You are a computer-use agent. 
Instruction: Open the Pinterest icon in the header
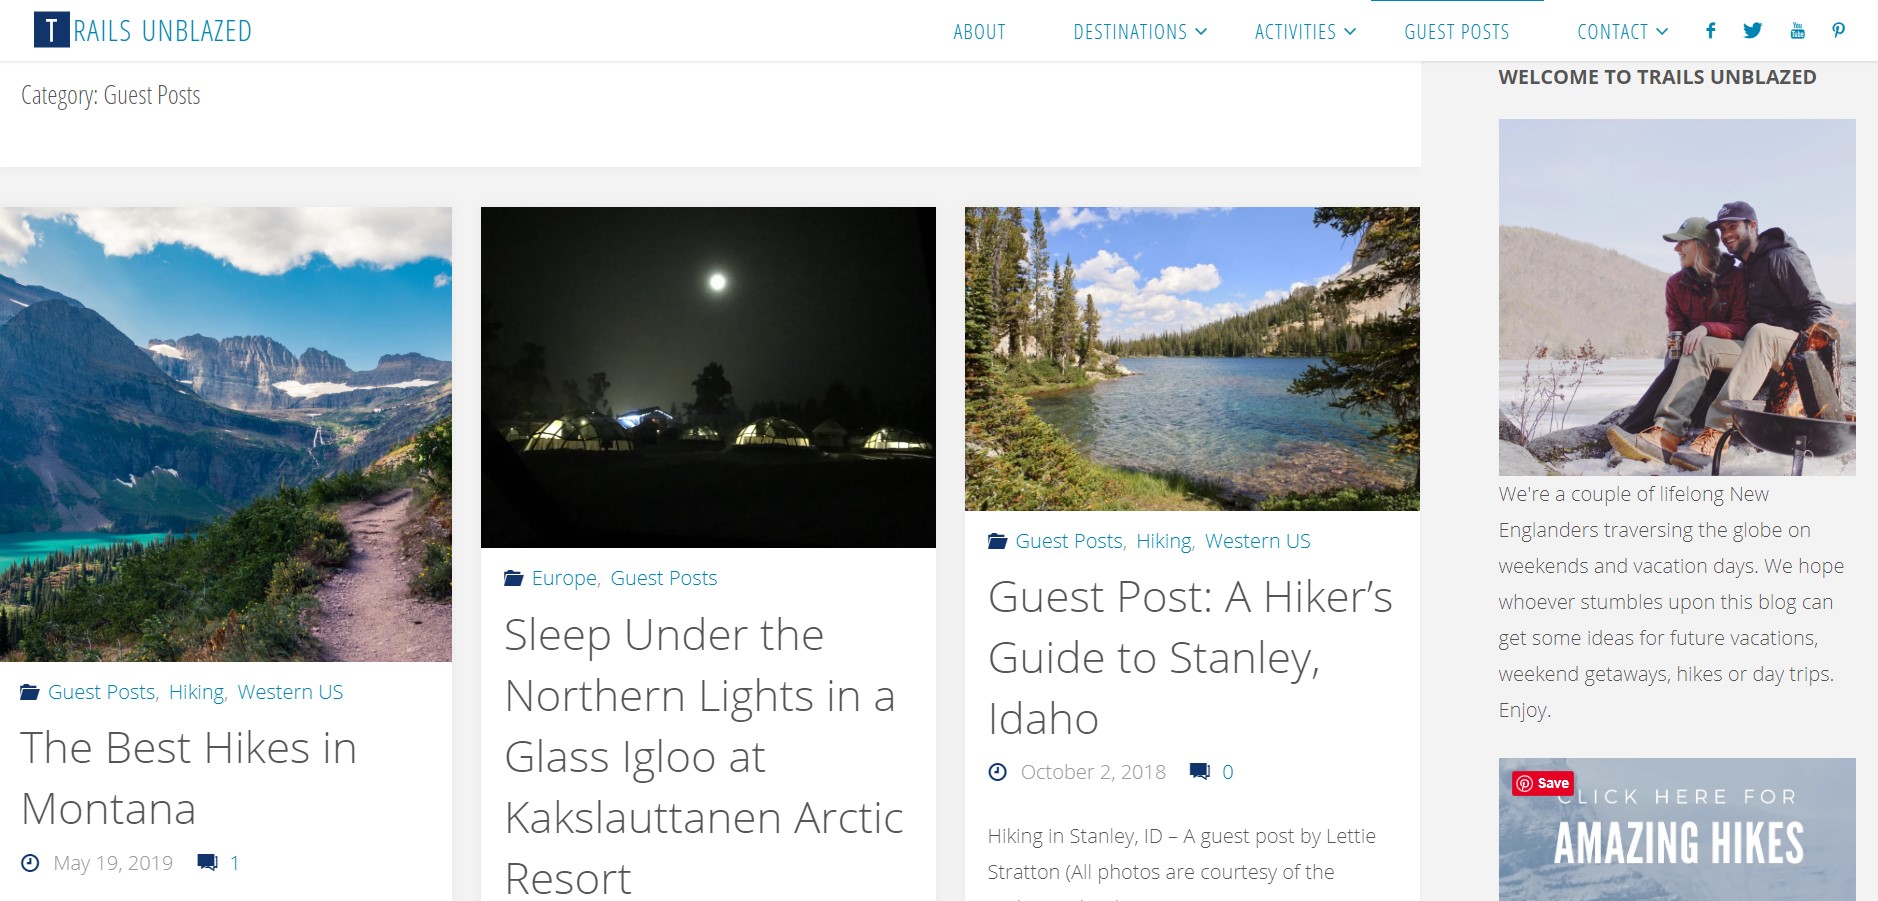pyautogui.click(x=1838, y=31)
